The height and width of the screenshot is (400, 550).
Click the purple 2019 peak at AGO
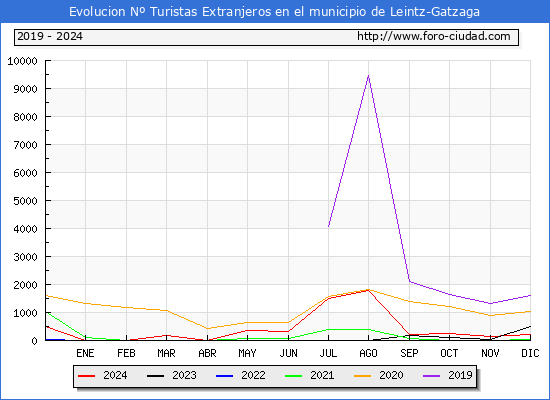[368, 76]
